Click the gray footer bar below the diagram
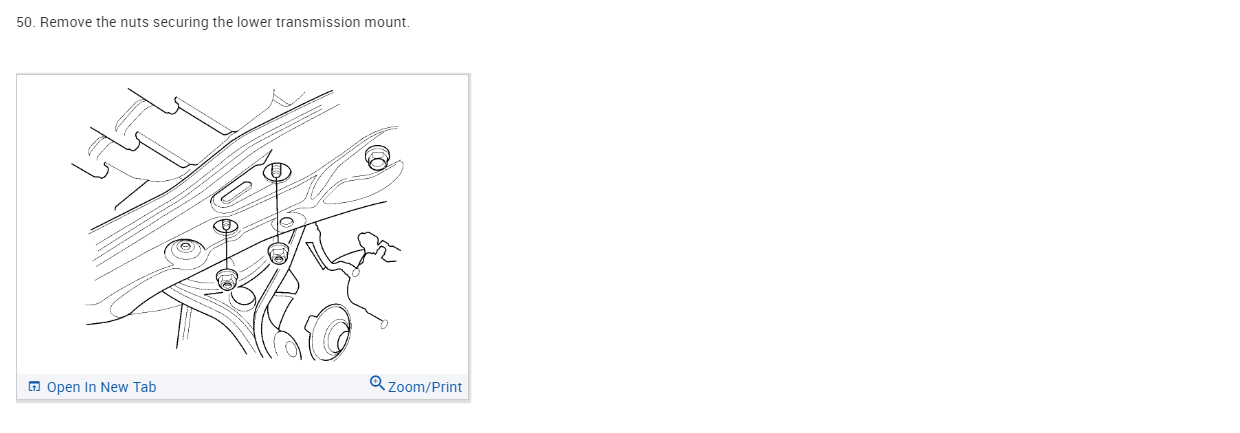This screenshot has width=1240, height=433. click(x=260, y=387)
